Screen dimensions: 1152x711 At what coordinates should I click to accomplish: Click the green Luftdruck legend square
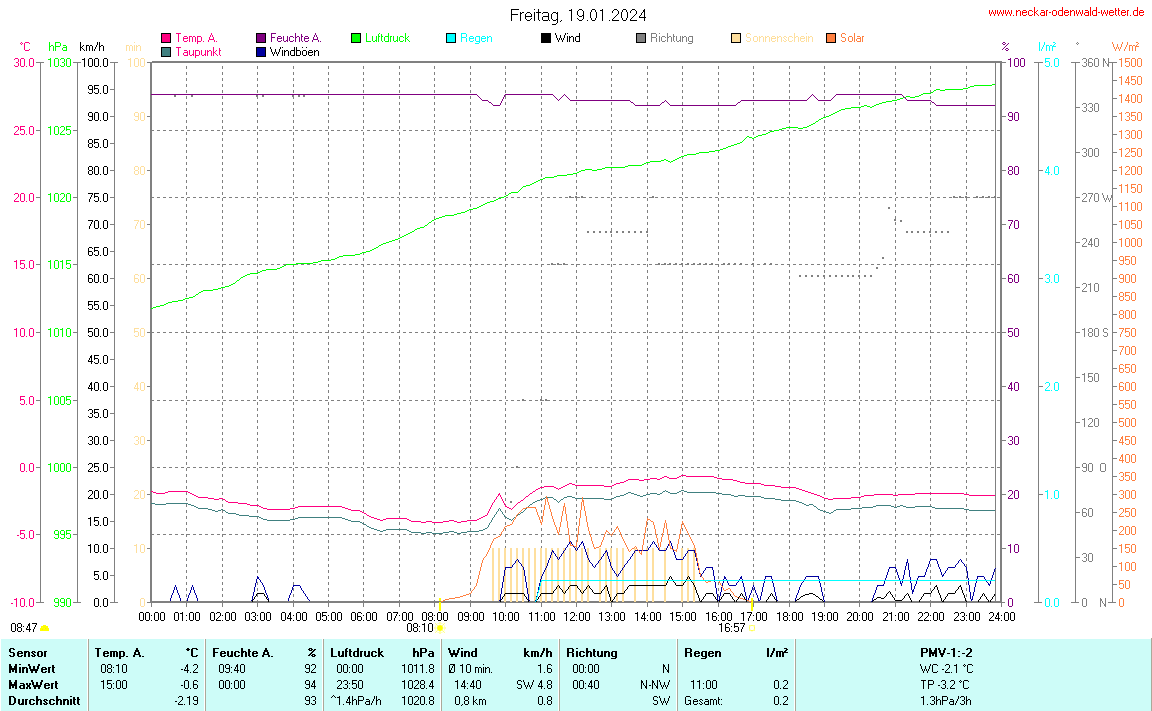(356, 39)
